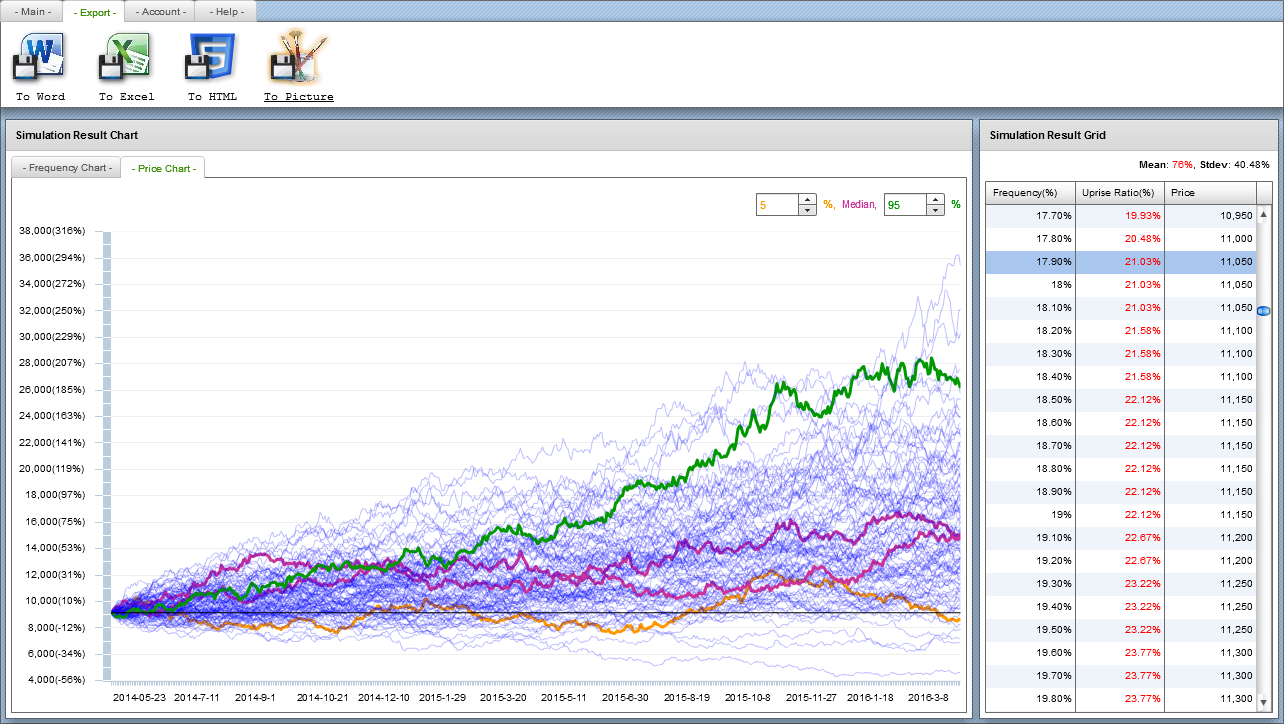
Task: Increase the upper percentile value of 95
Action: coord(935,200)
